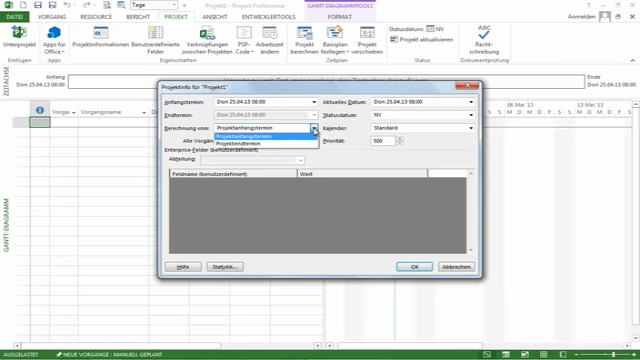This screenshot has width=640, height=360.
Task: Switch to the FORMAT tab
Action: click(x=340, y=17)
